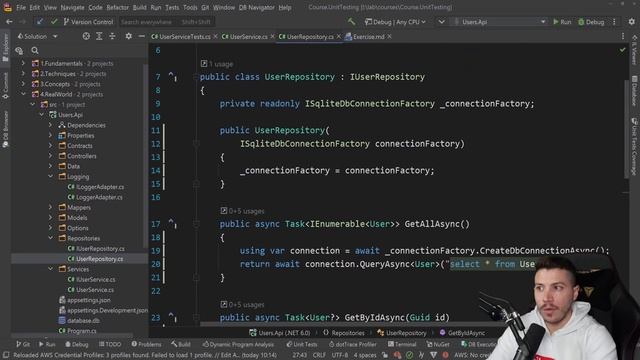640x360 pixels.
Task: Open the Users.Api run configuration dropdown
Action: [x=500, y=22]
